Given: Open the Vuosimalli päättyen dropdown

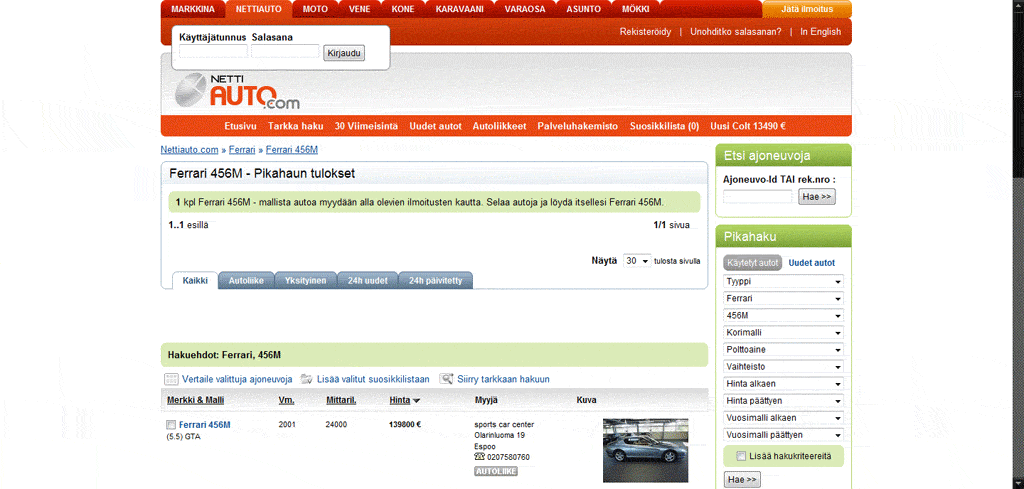Looking at the screenshot, I should (x=784, y=434).
